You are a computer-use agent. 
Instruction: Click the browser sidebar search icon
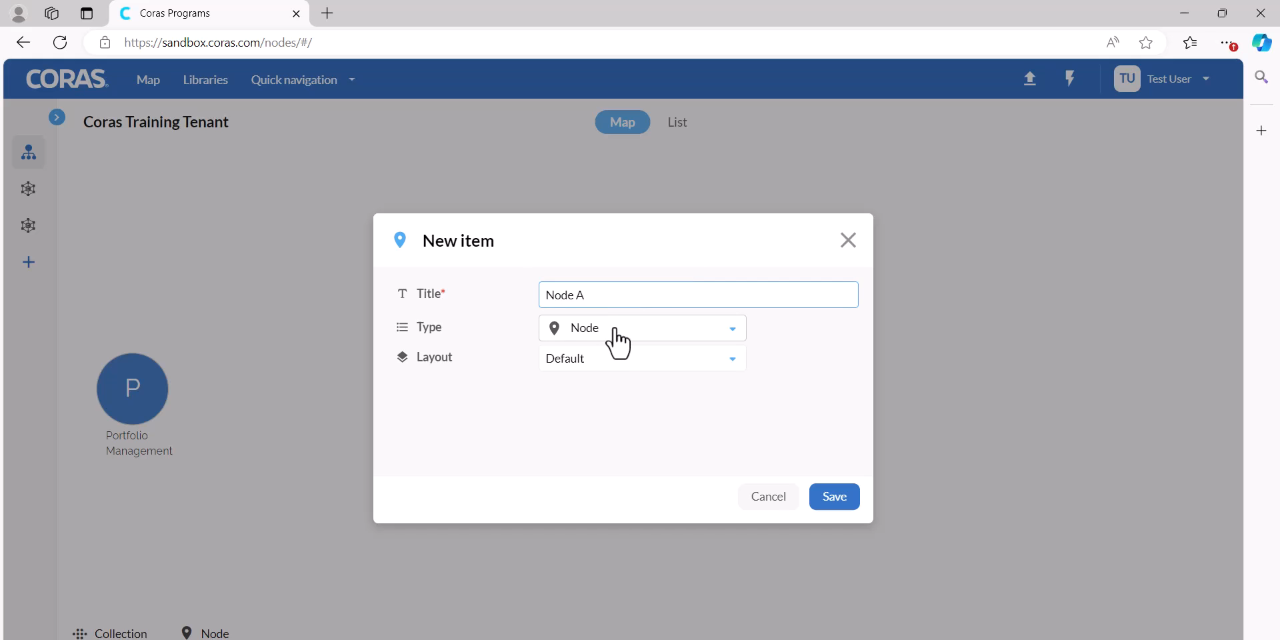1262,77
